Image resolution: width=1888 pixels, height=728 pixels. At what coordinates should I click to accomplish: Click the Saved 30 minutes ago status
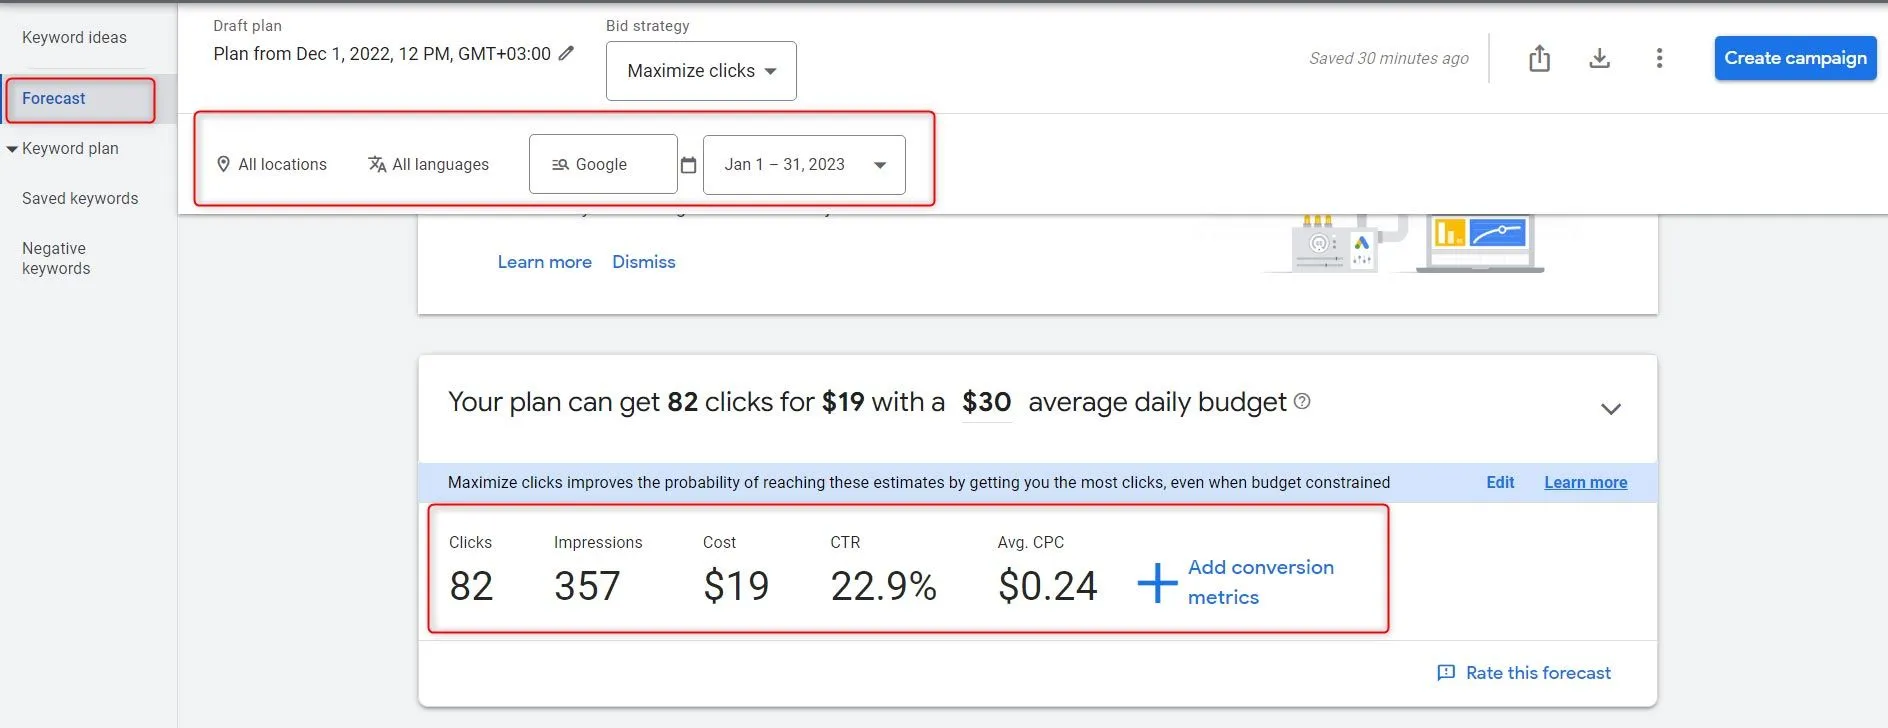point(1389,59)
